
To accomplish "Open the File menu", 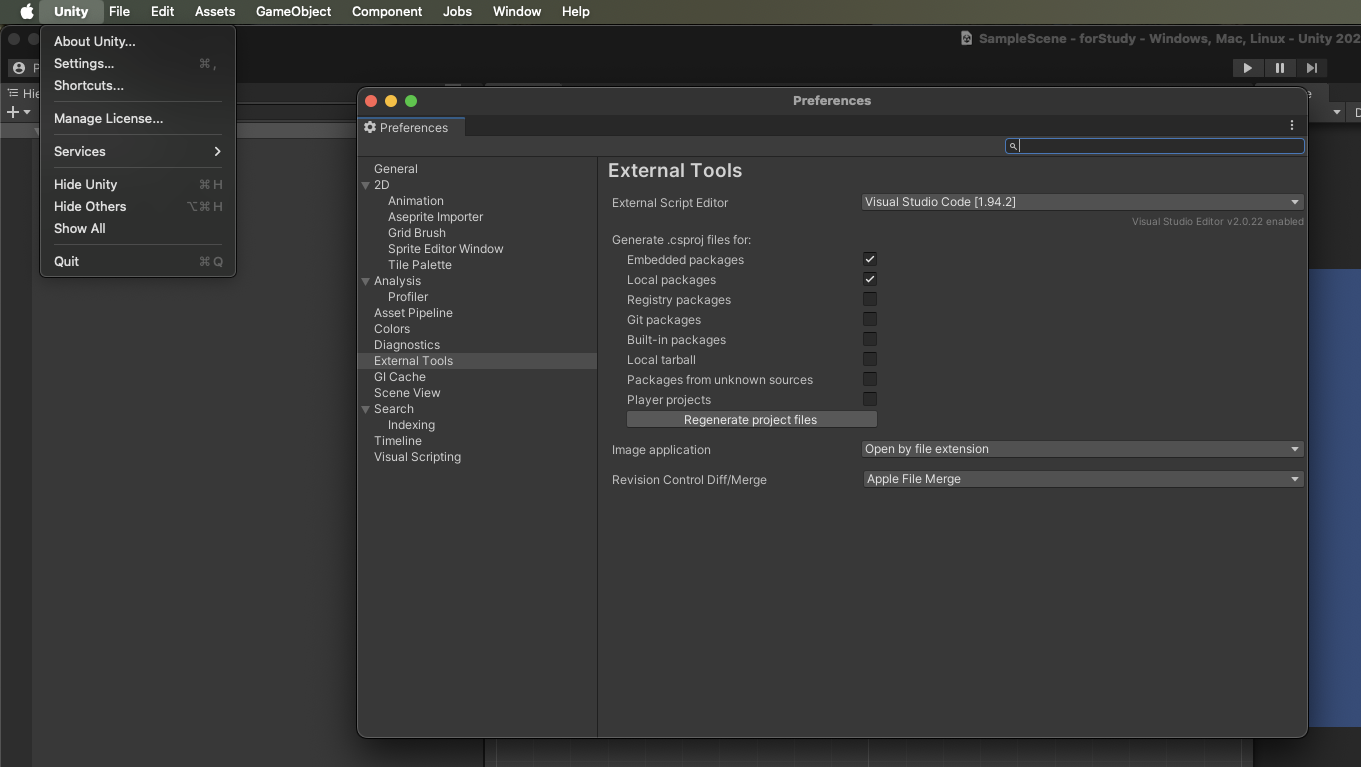I will pos(119,12).
